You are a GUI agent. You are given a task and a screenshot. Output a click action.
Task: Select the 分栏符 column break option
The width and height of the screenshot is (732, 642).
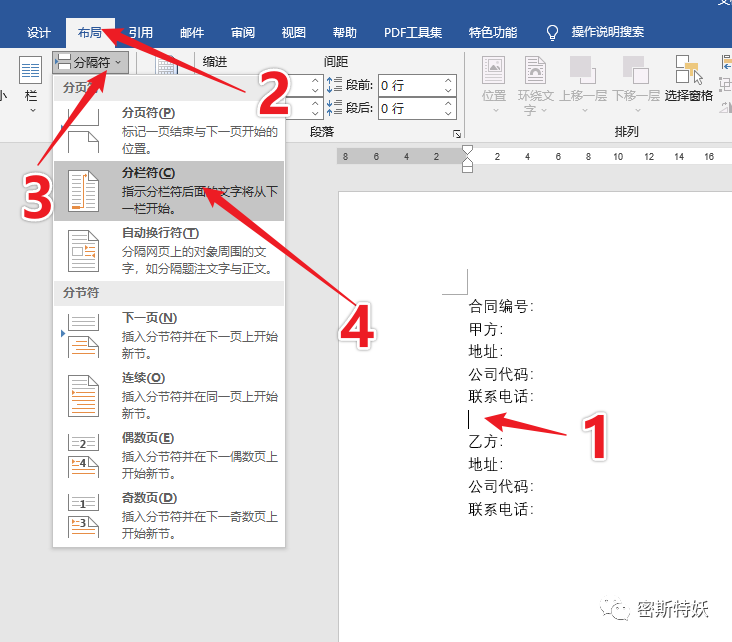(168, 190)
